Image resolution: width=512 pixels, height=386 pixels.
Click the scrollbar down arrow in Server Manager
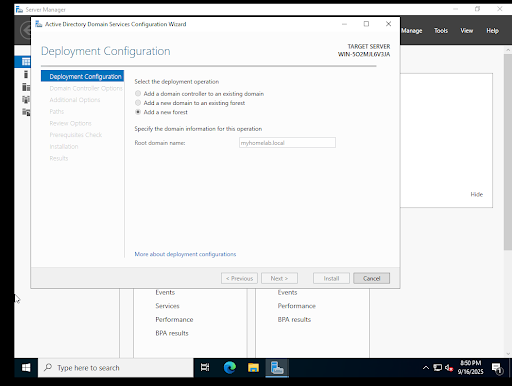pyautogui.click(x=508, y=354)
